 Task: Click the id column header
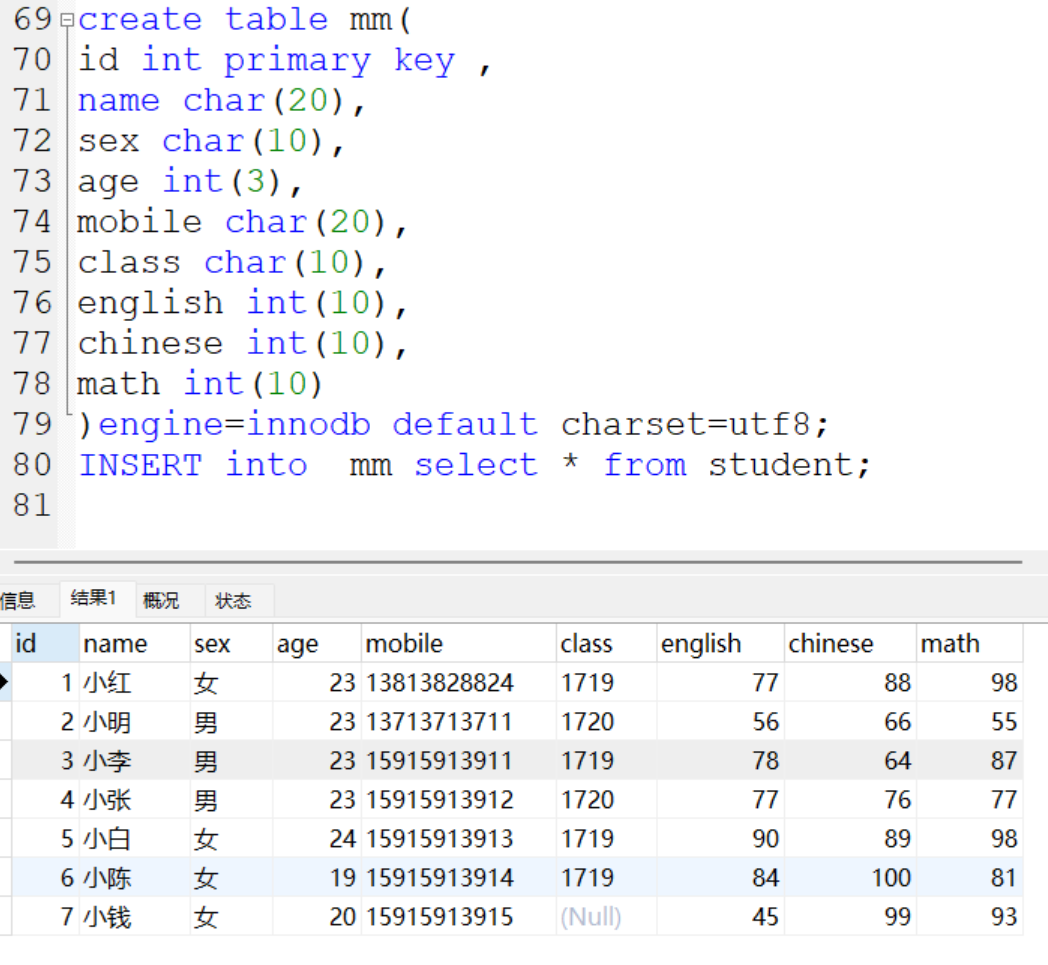tap(45, 643)
